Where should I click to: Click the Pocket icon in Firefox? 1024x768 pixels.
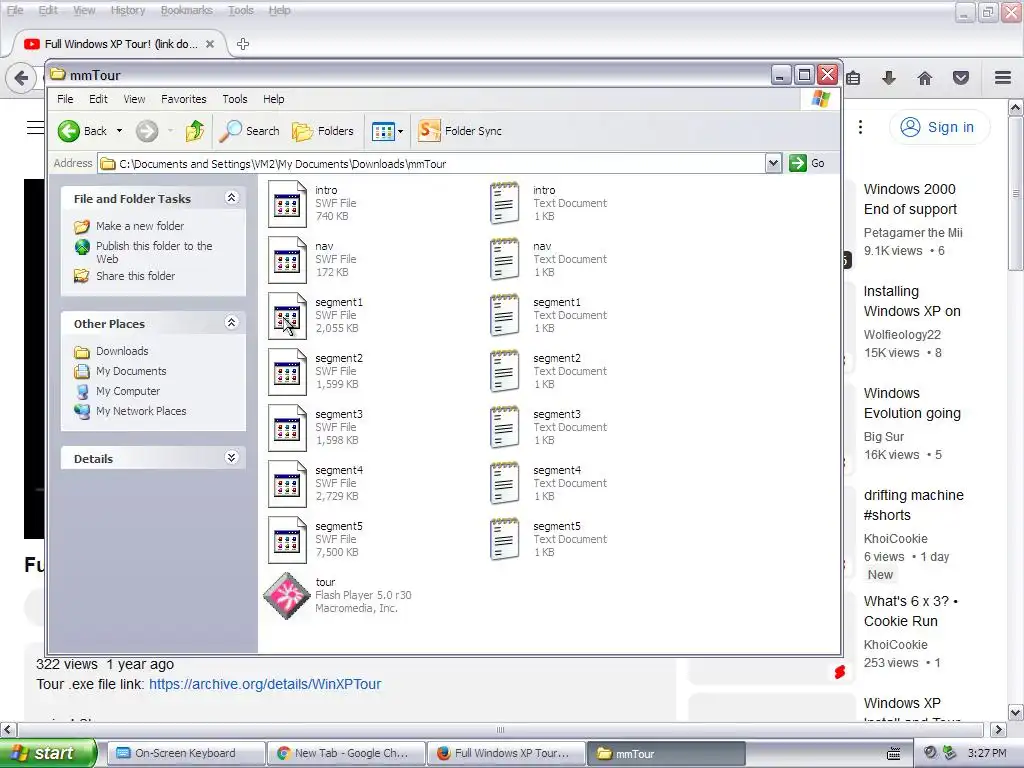tap(961, 78)
